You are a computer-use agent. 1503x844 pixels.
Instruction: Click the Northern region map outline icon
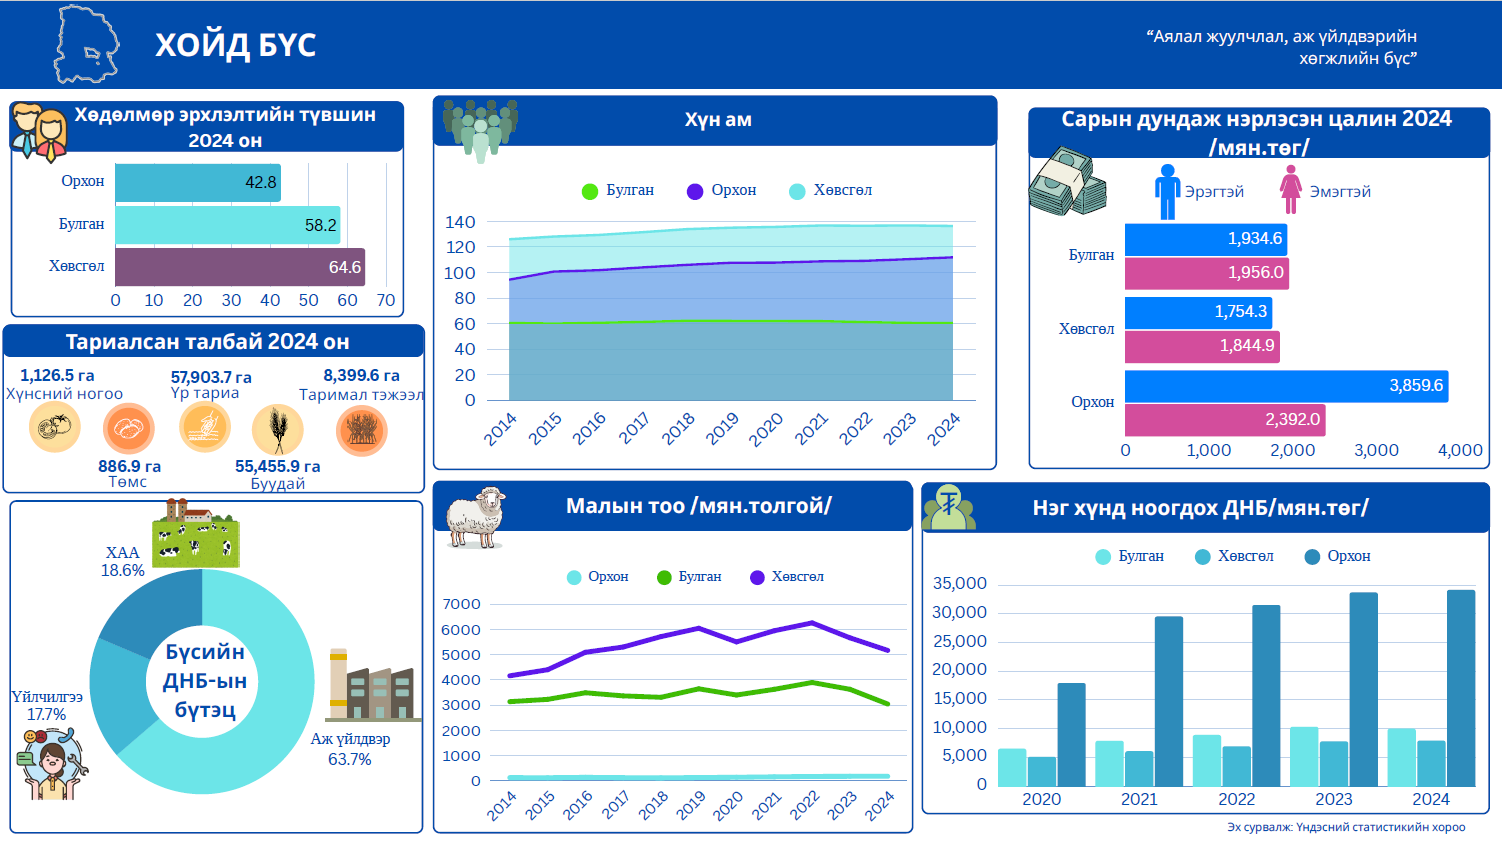[86, 45]
